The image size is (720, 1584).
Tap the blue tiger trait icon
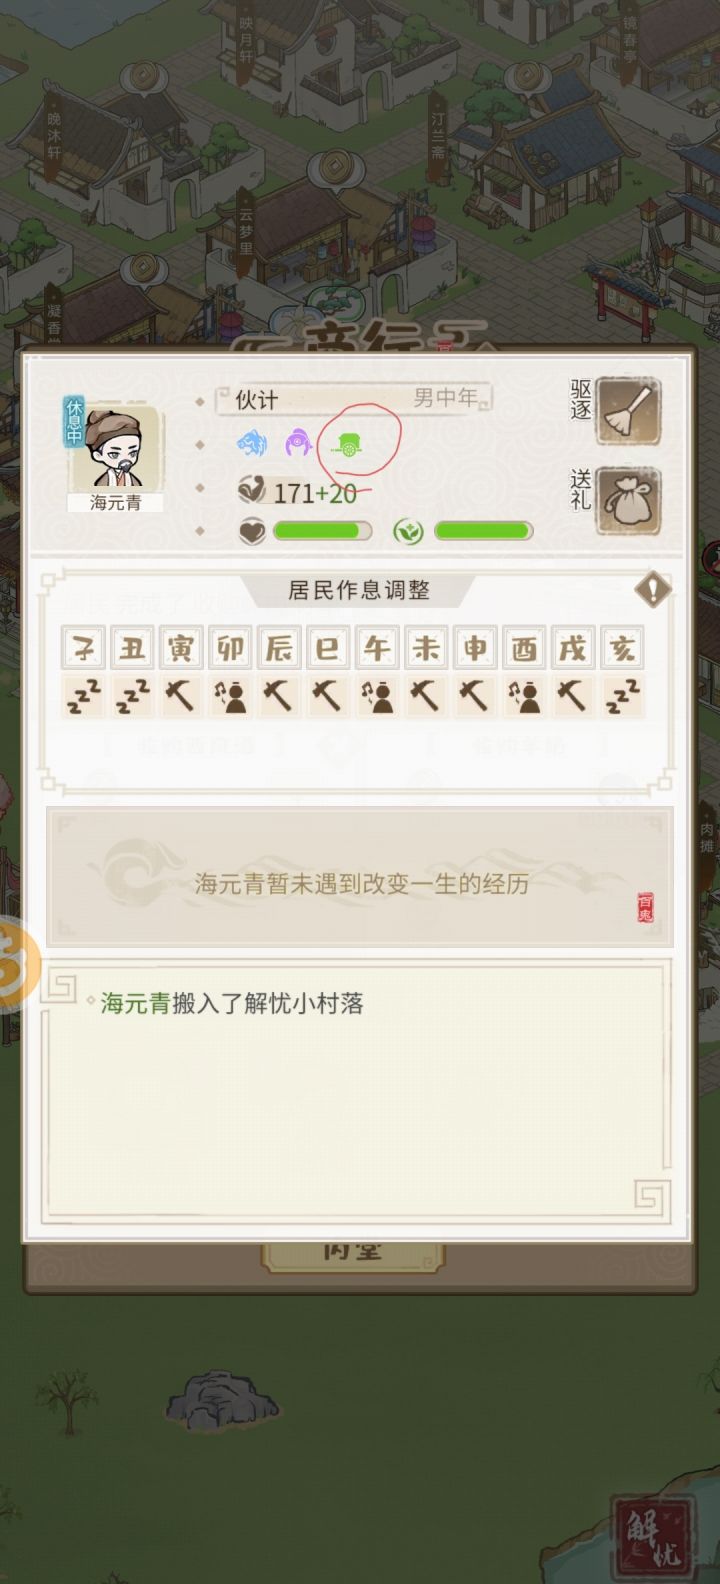point(251,442)
